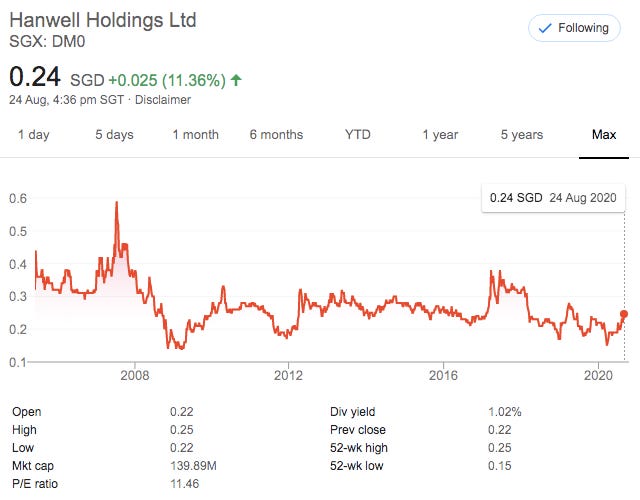The height and width of the screenshot is (500, 640).
Task: Click the 24 Aug, 4:36 pm SGT timestamp
Action: coord(67,100)
